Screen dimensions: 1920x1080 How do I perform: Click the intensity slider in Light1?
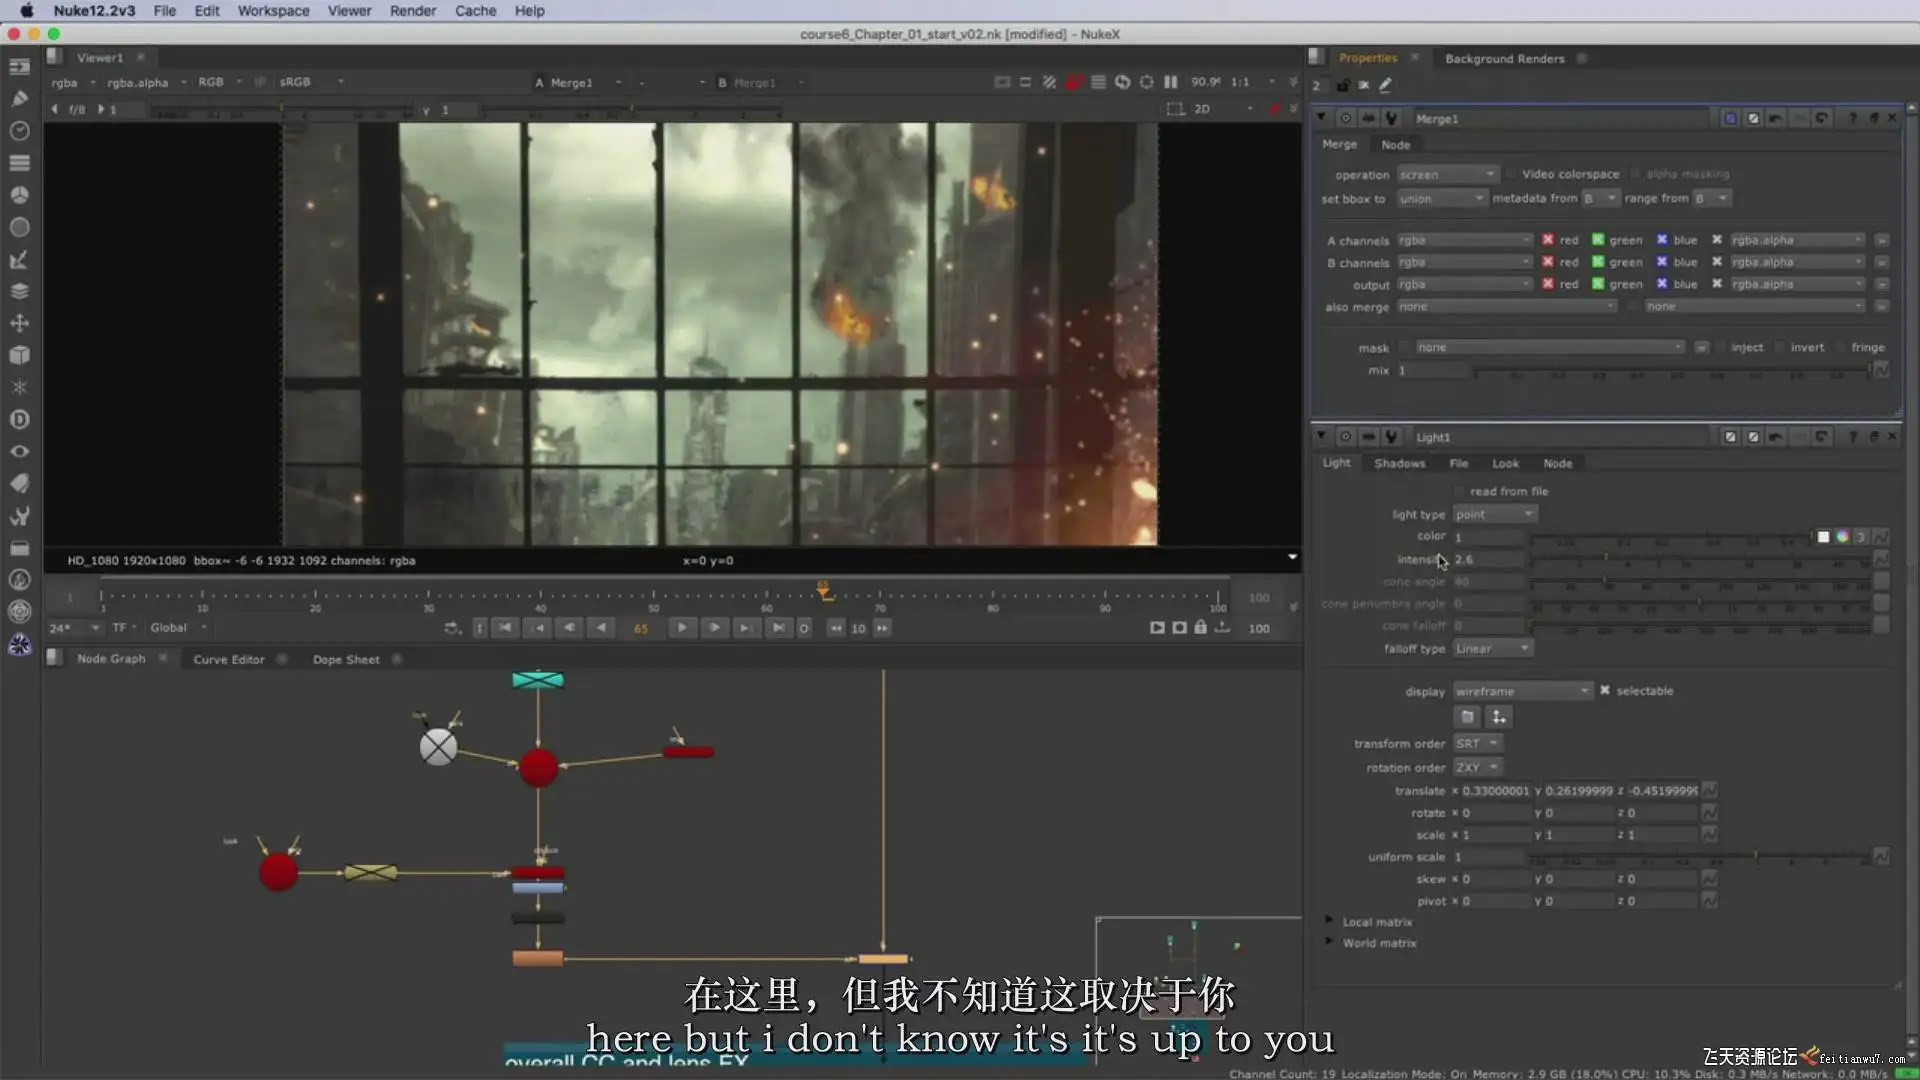(x=1699, y=559)
